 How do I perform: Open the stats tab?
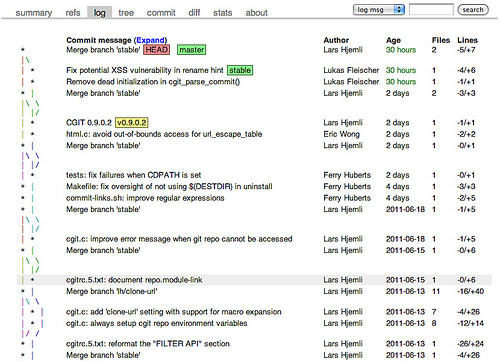tap(222, 13)
